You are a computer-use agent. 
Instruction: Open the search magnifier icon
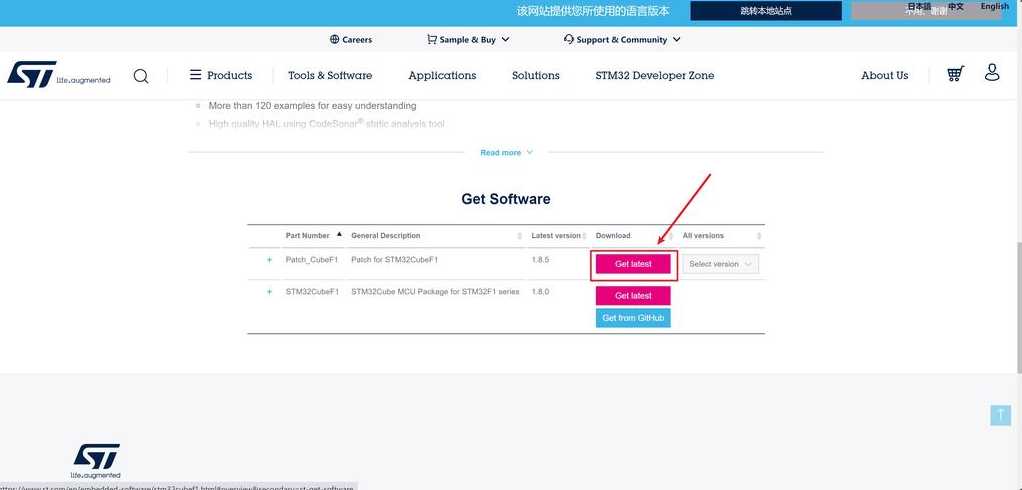point(141,76)
